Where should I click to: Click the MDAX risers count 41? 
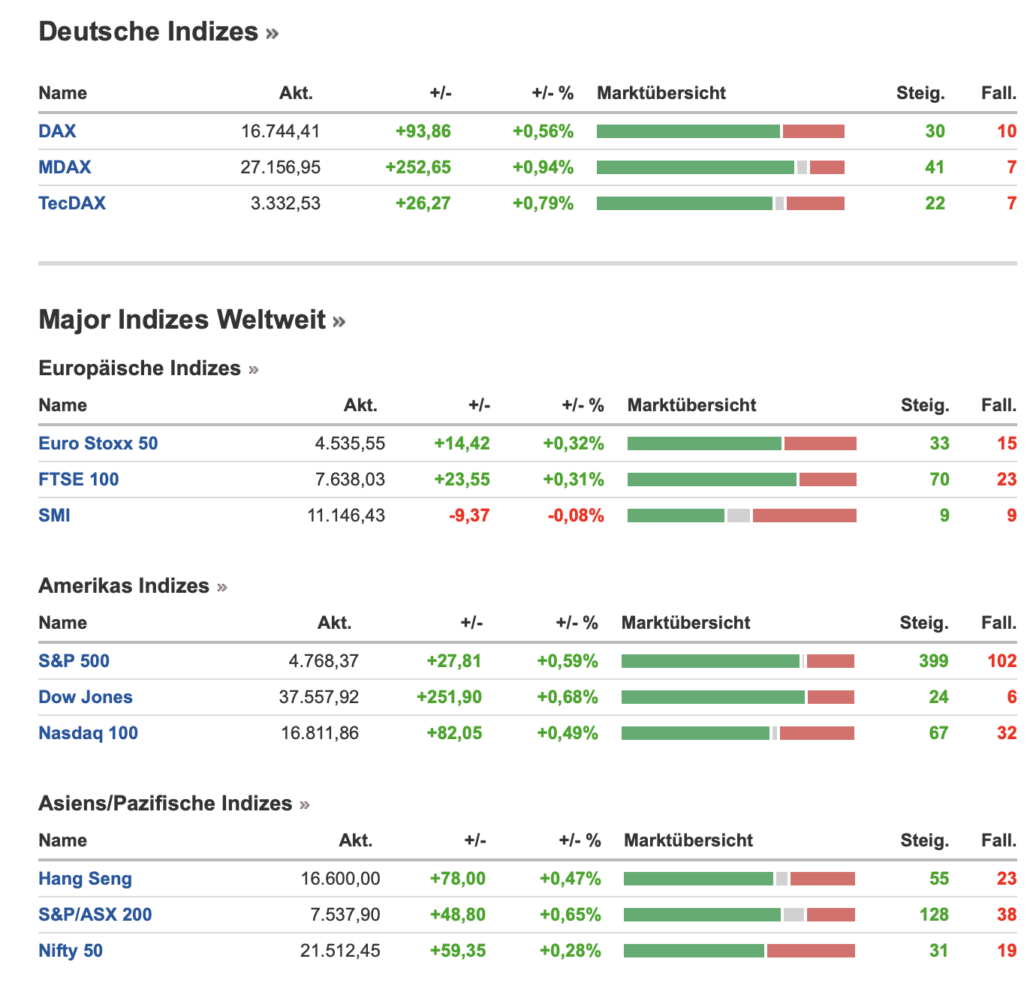935,167
